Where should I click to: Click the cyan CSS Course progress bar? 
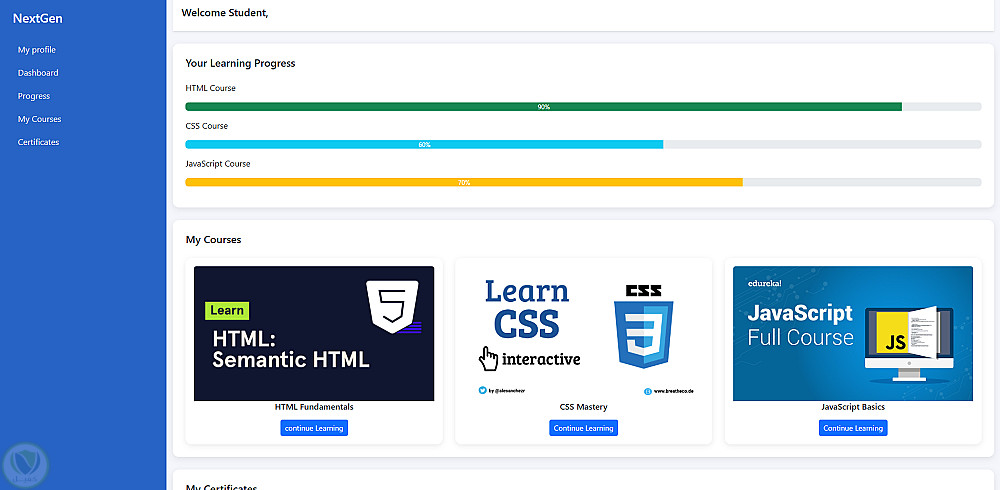424,145
